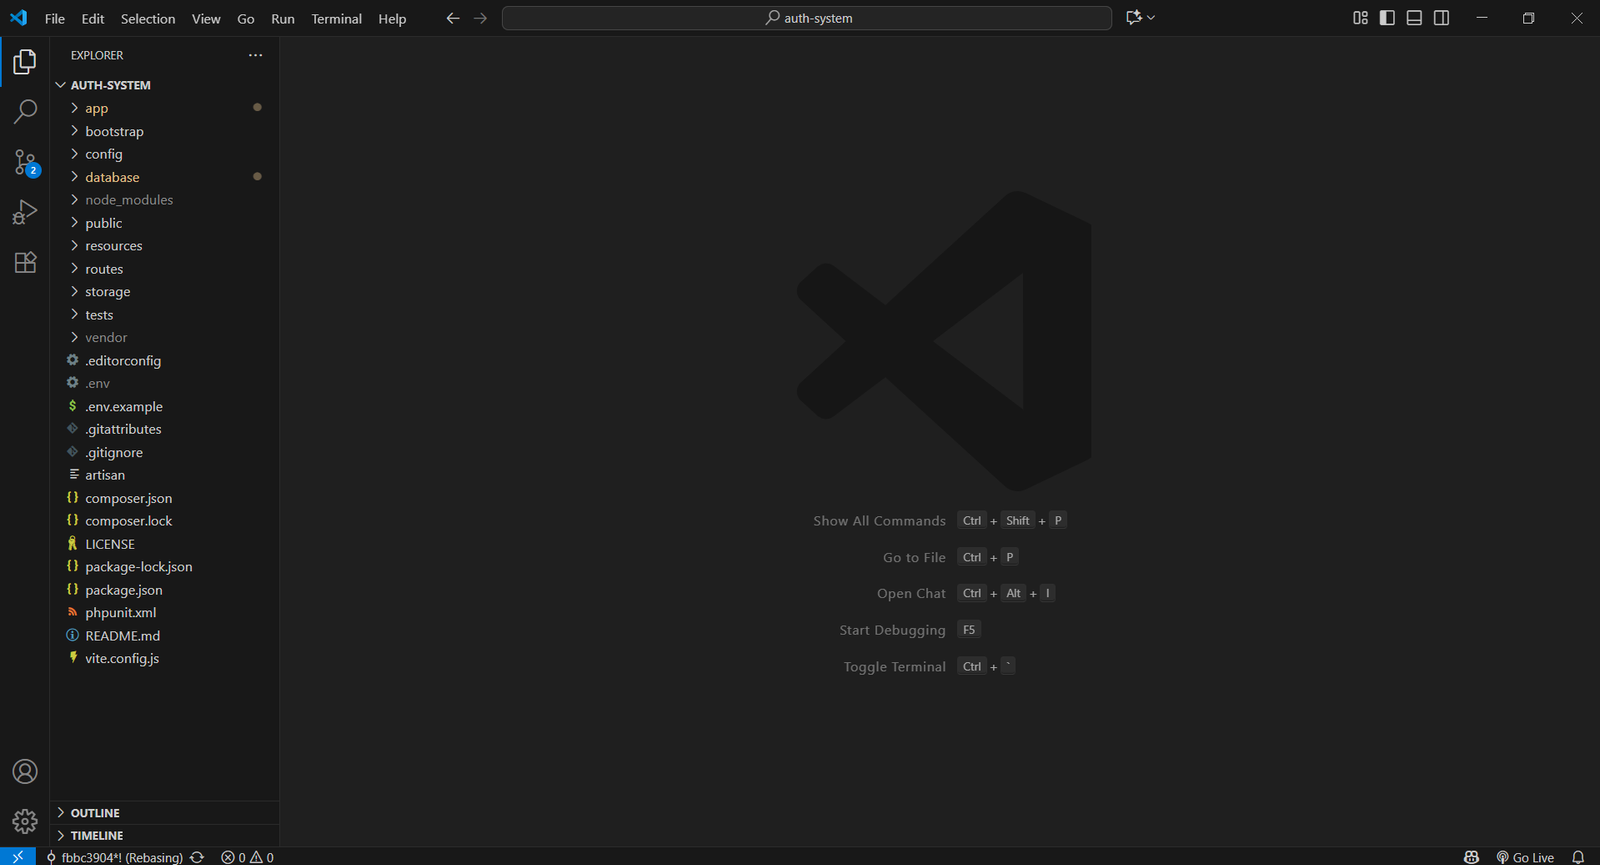This screenshot has height=865, width=1600.
Task: Open the Selection menu
Action: pyautogui.click(x=148, y=19)
